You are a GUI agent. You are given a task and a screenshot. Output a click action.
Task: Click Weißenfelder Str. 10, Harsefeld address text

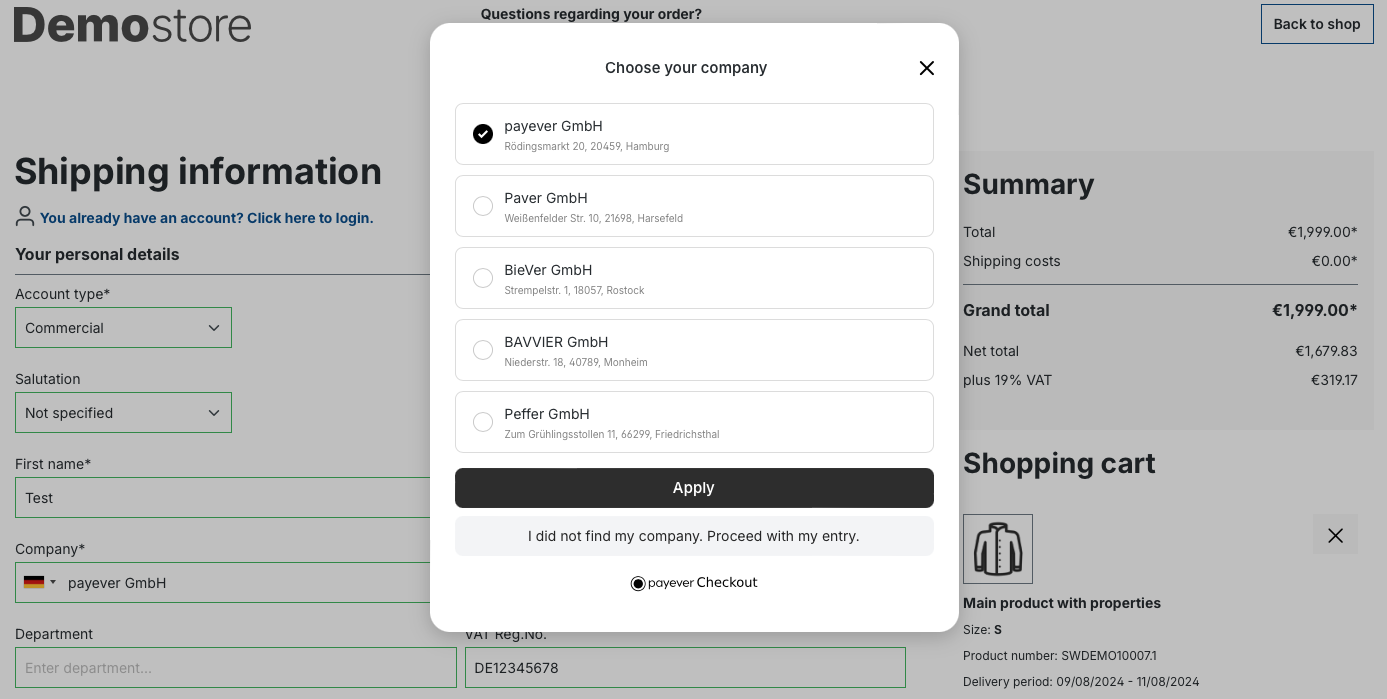point(594,218)
